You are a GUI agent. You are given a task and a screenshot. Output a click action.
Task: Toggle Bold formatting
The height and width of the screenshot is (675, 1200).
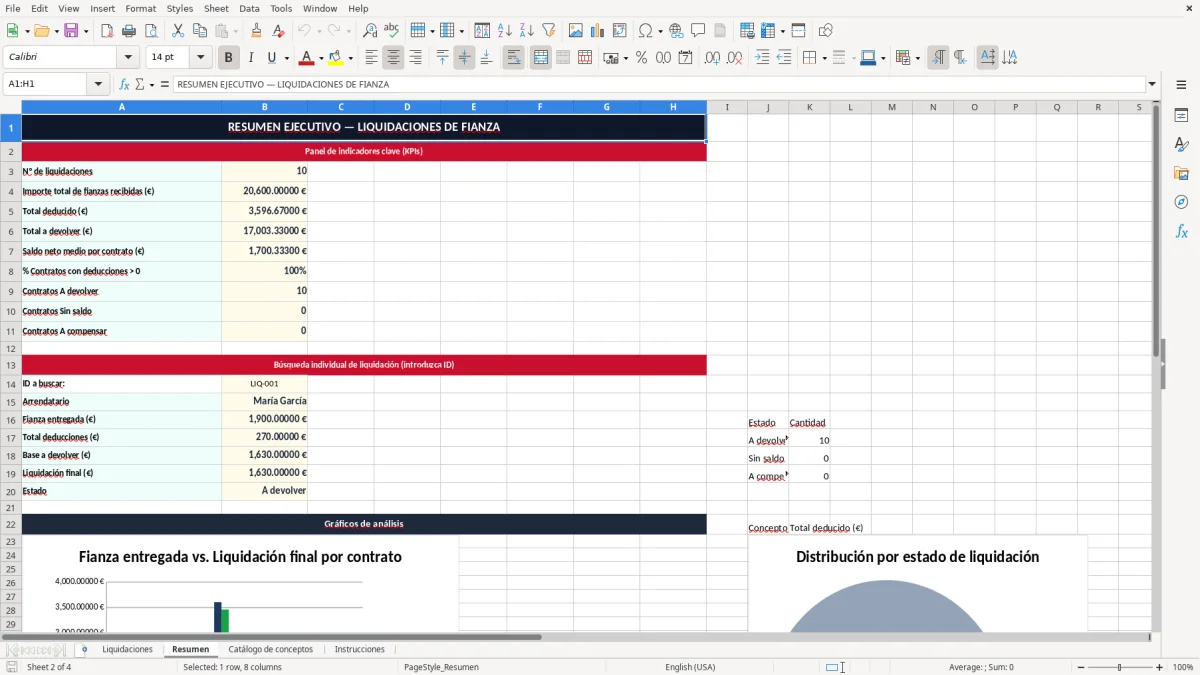pos(228,58)
